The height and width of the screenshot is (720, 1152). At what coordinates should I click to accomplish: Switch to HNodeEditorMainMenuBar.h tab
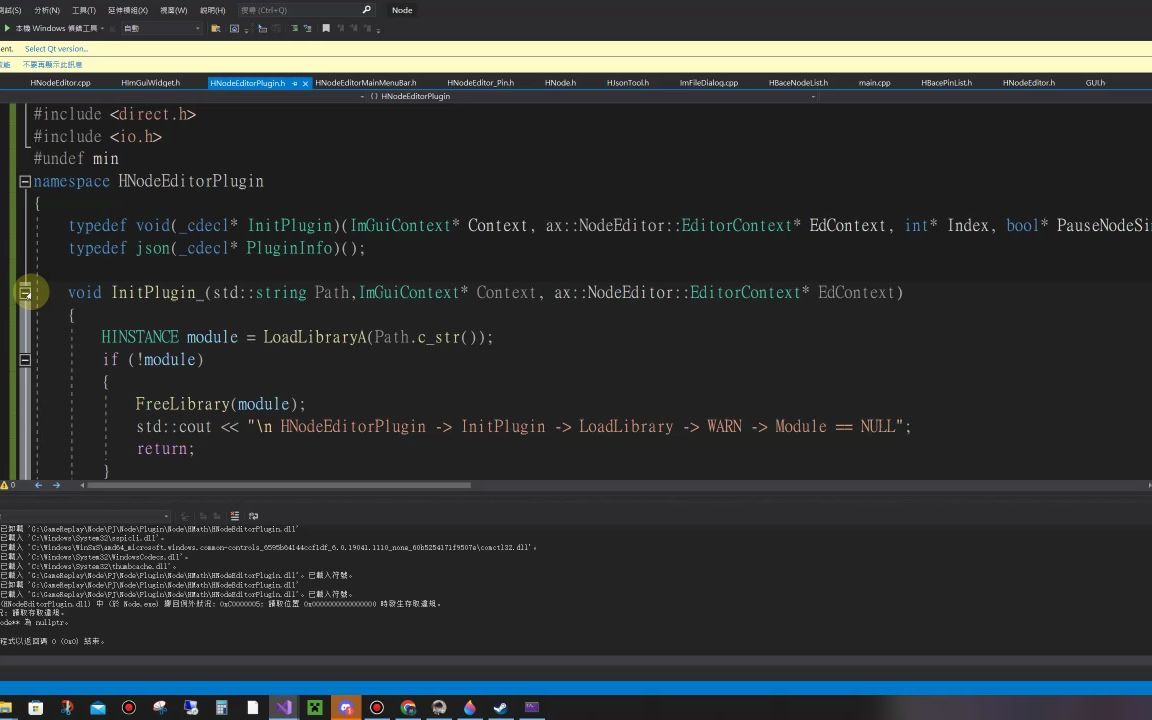(365, 82)
